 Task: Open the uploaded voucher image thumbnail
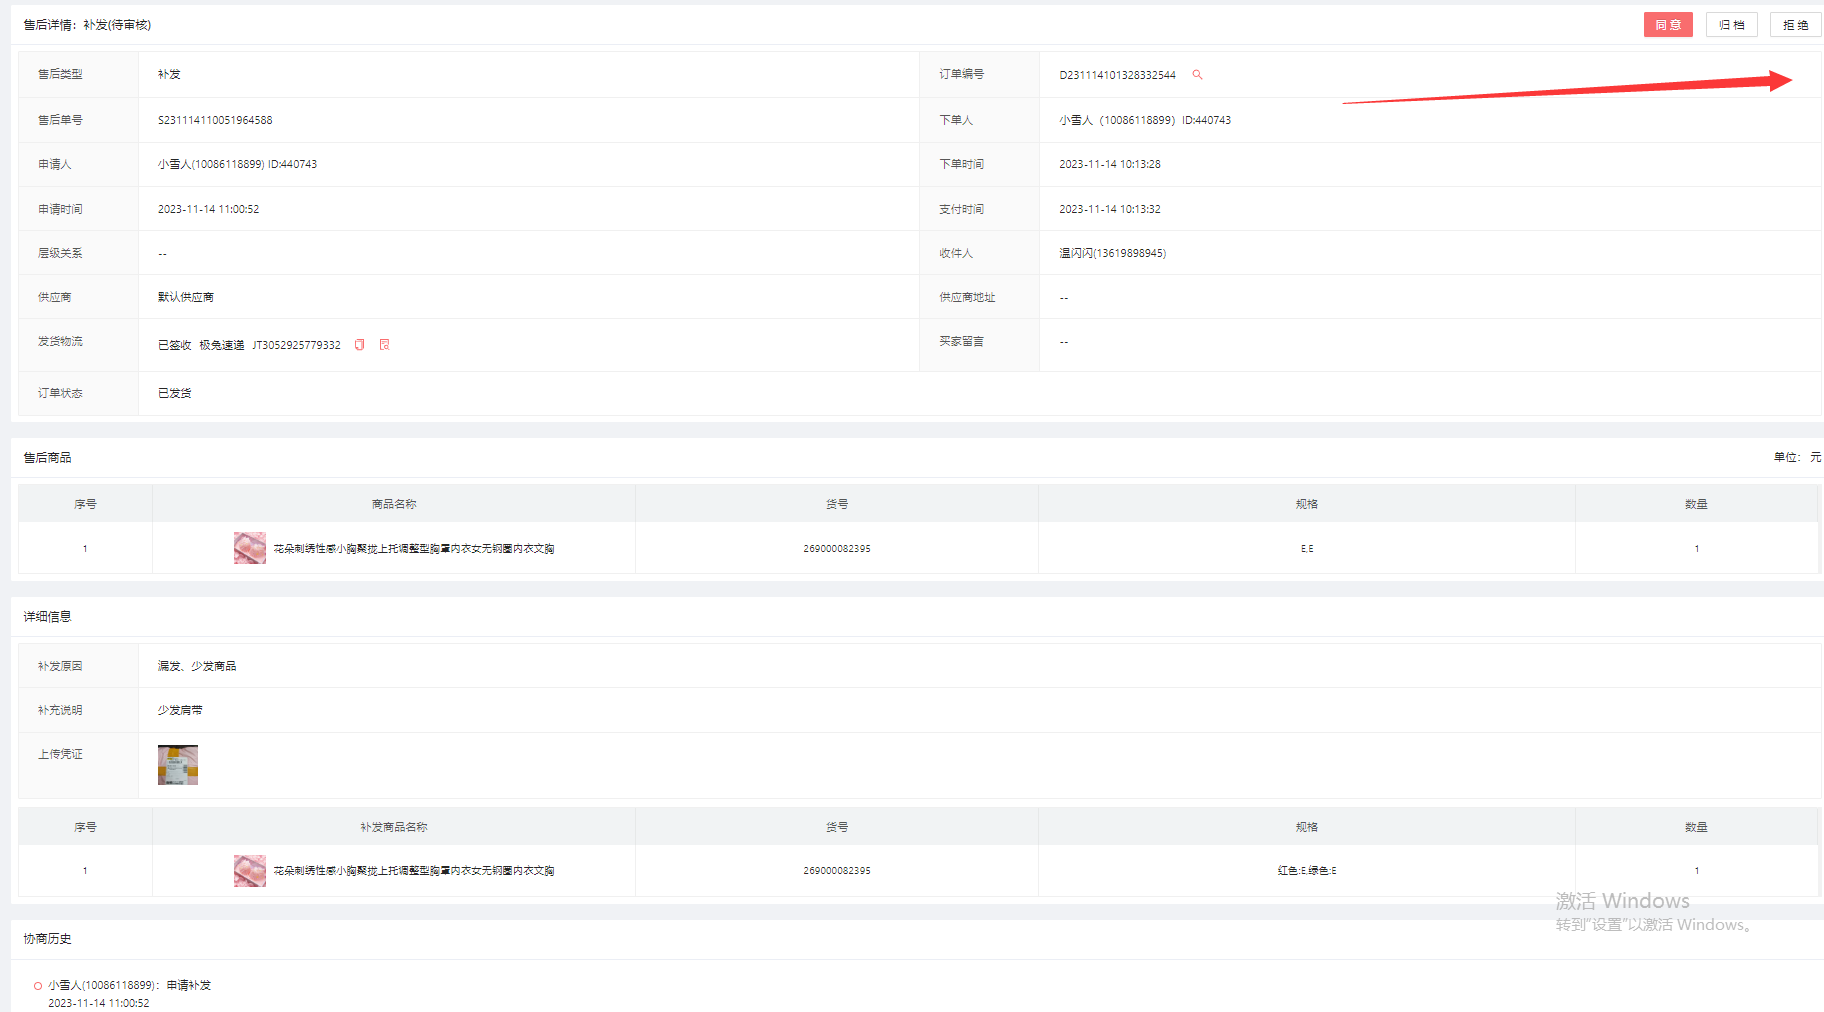178,765
